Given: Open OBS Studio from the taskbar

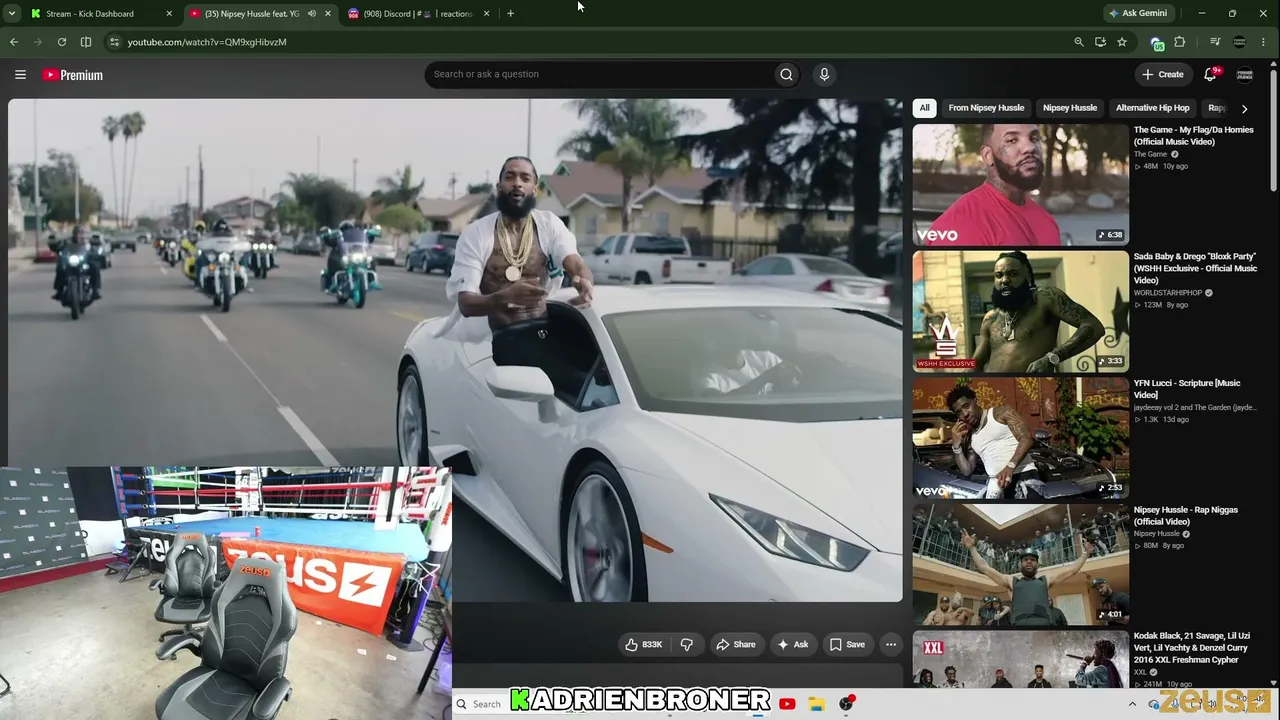Looking at the screenshot, I should click(x=846, y=704).
